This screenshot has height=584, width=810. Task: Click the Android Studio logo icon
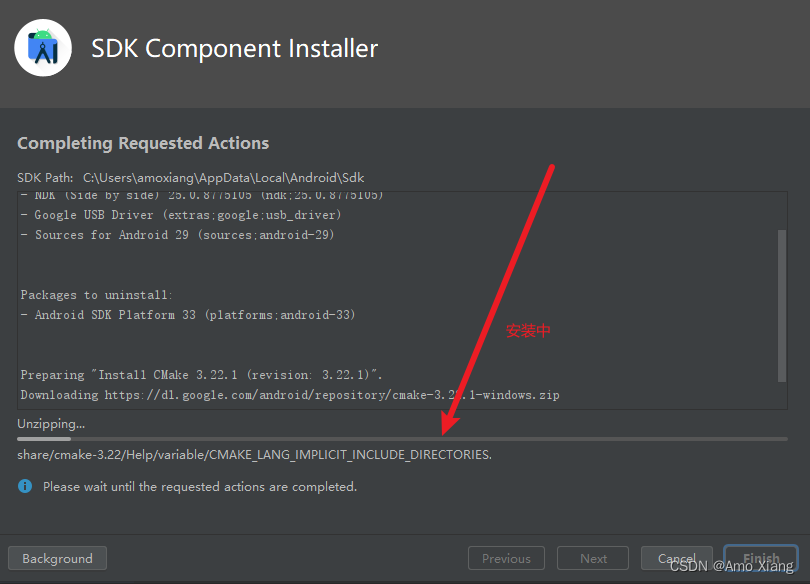pos(43,47)
